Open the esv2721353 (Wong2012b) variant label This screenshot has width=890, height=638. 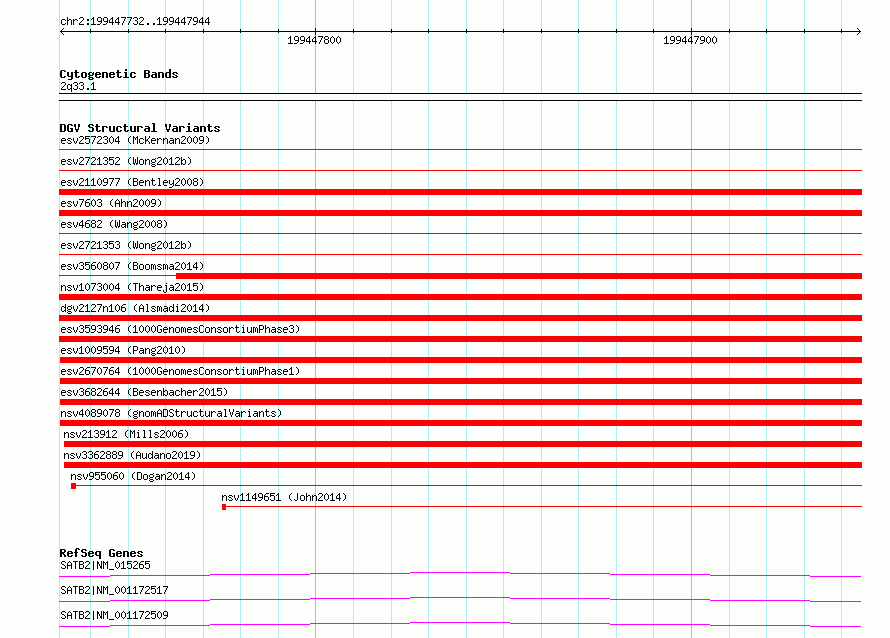(126, 245)
